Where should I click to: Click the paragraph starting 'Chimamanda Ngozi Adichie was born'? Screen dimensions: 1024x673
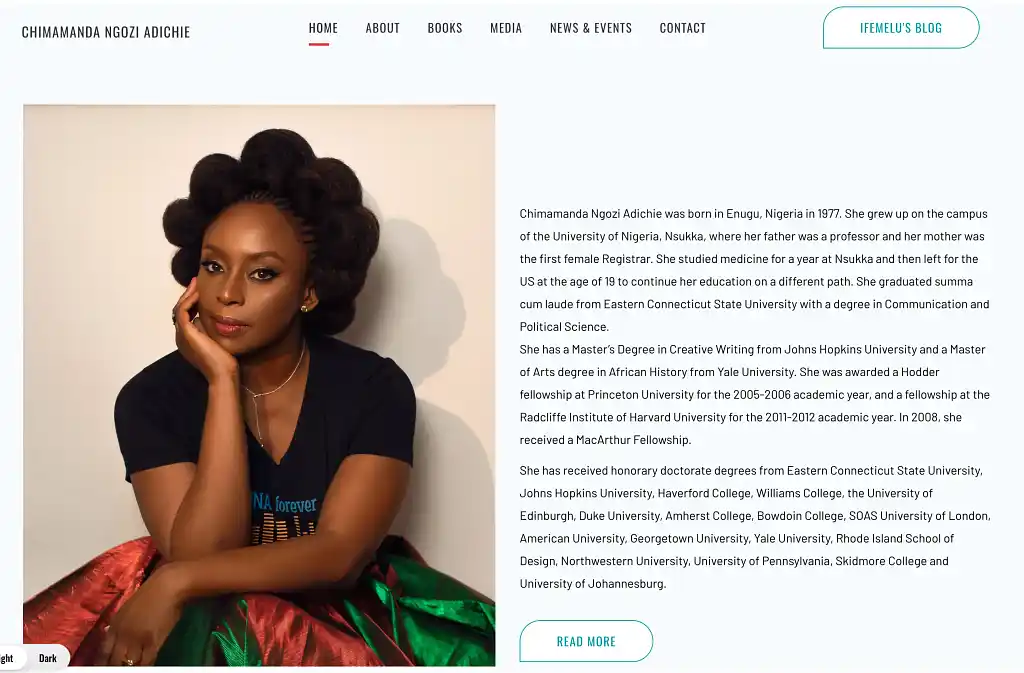(754, 270)
